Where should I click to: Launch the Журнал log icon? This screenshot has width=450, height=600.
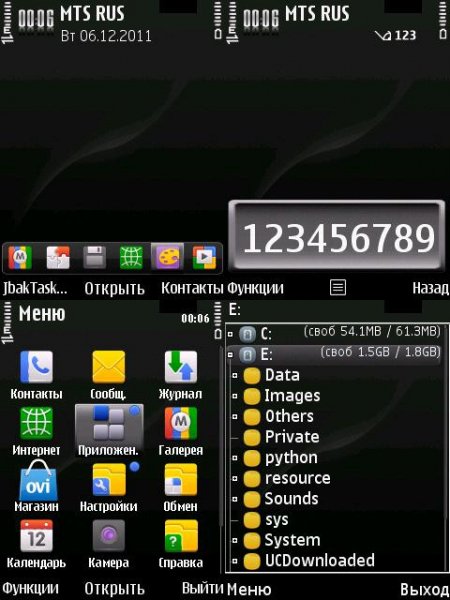[x=181, y=367]
